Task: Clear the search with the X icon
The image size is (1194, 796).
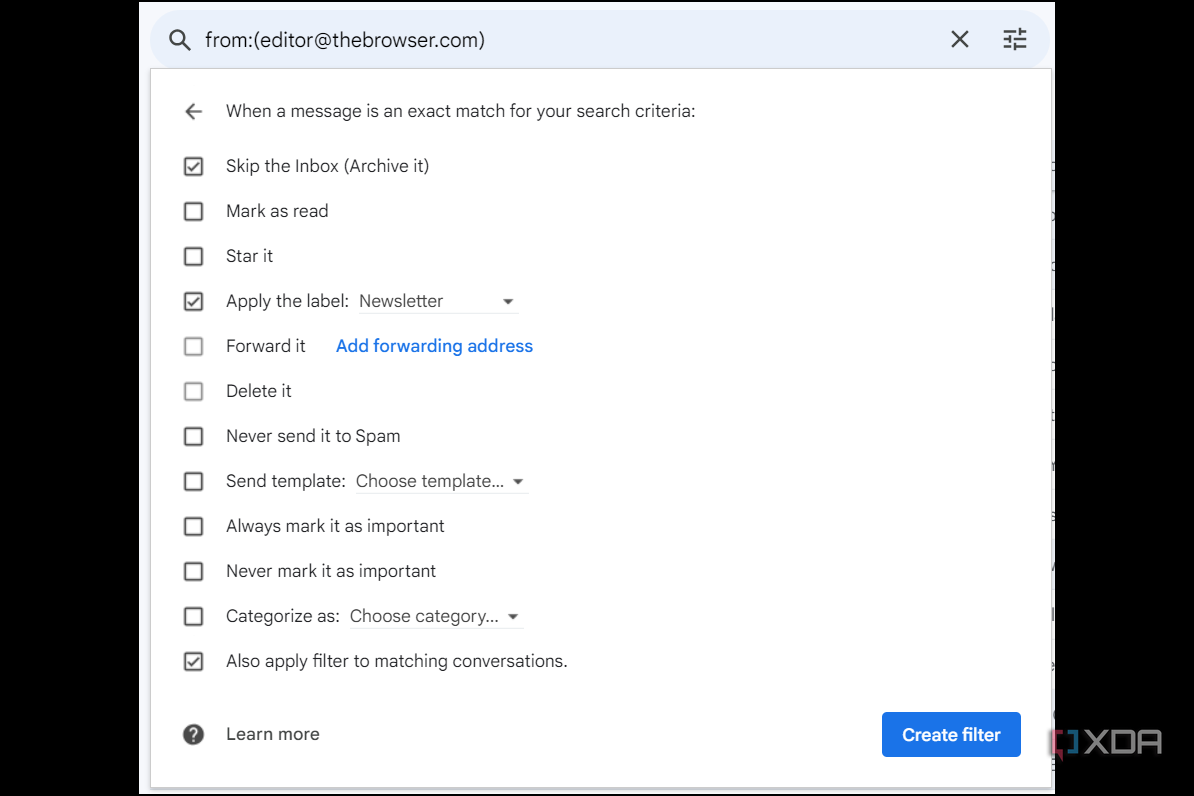Action: (x=959, y=40)
